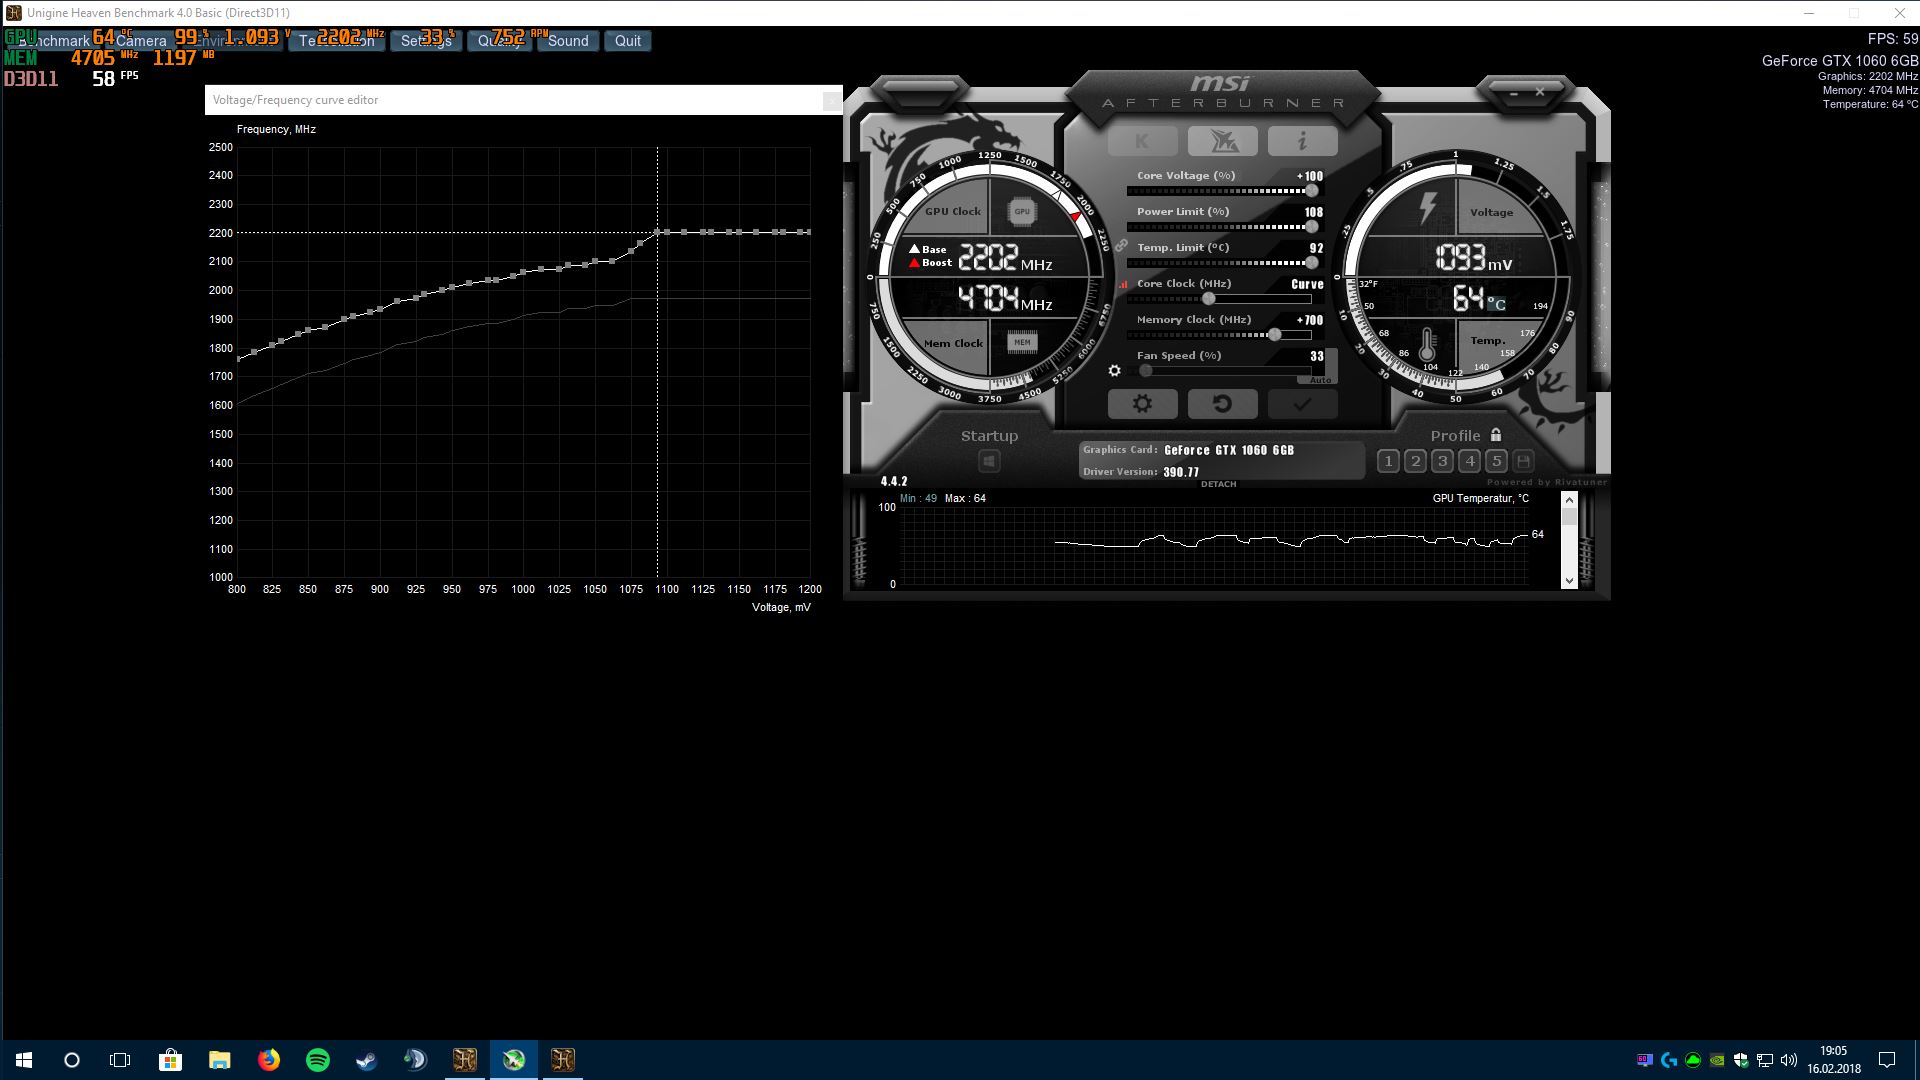The height and width of the screenshot is (1080, 1920).
Task: Click the lightning bolt voltage icon
Action: tap(1428, 208)
